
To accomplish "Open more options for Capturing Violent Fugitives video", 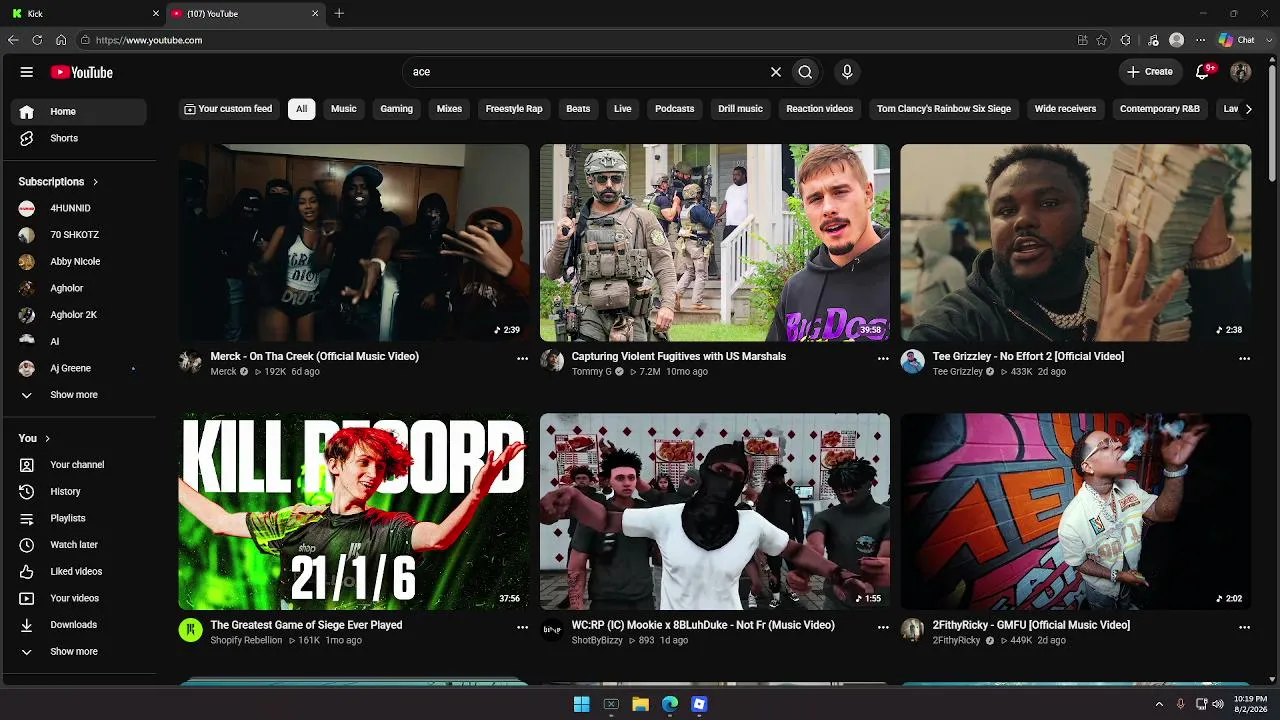I will (x=883, y=358).
